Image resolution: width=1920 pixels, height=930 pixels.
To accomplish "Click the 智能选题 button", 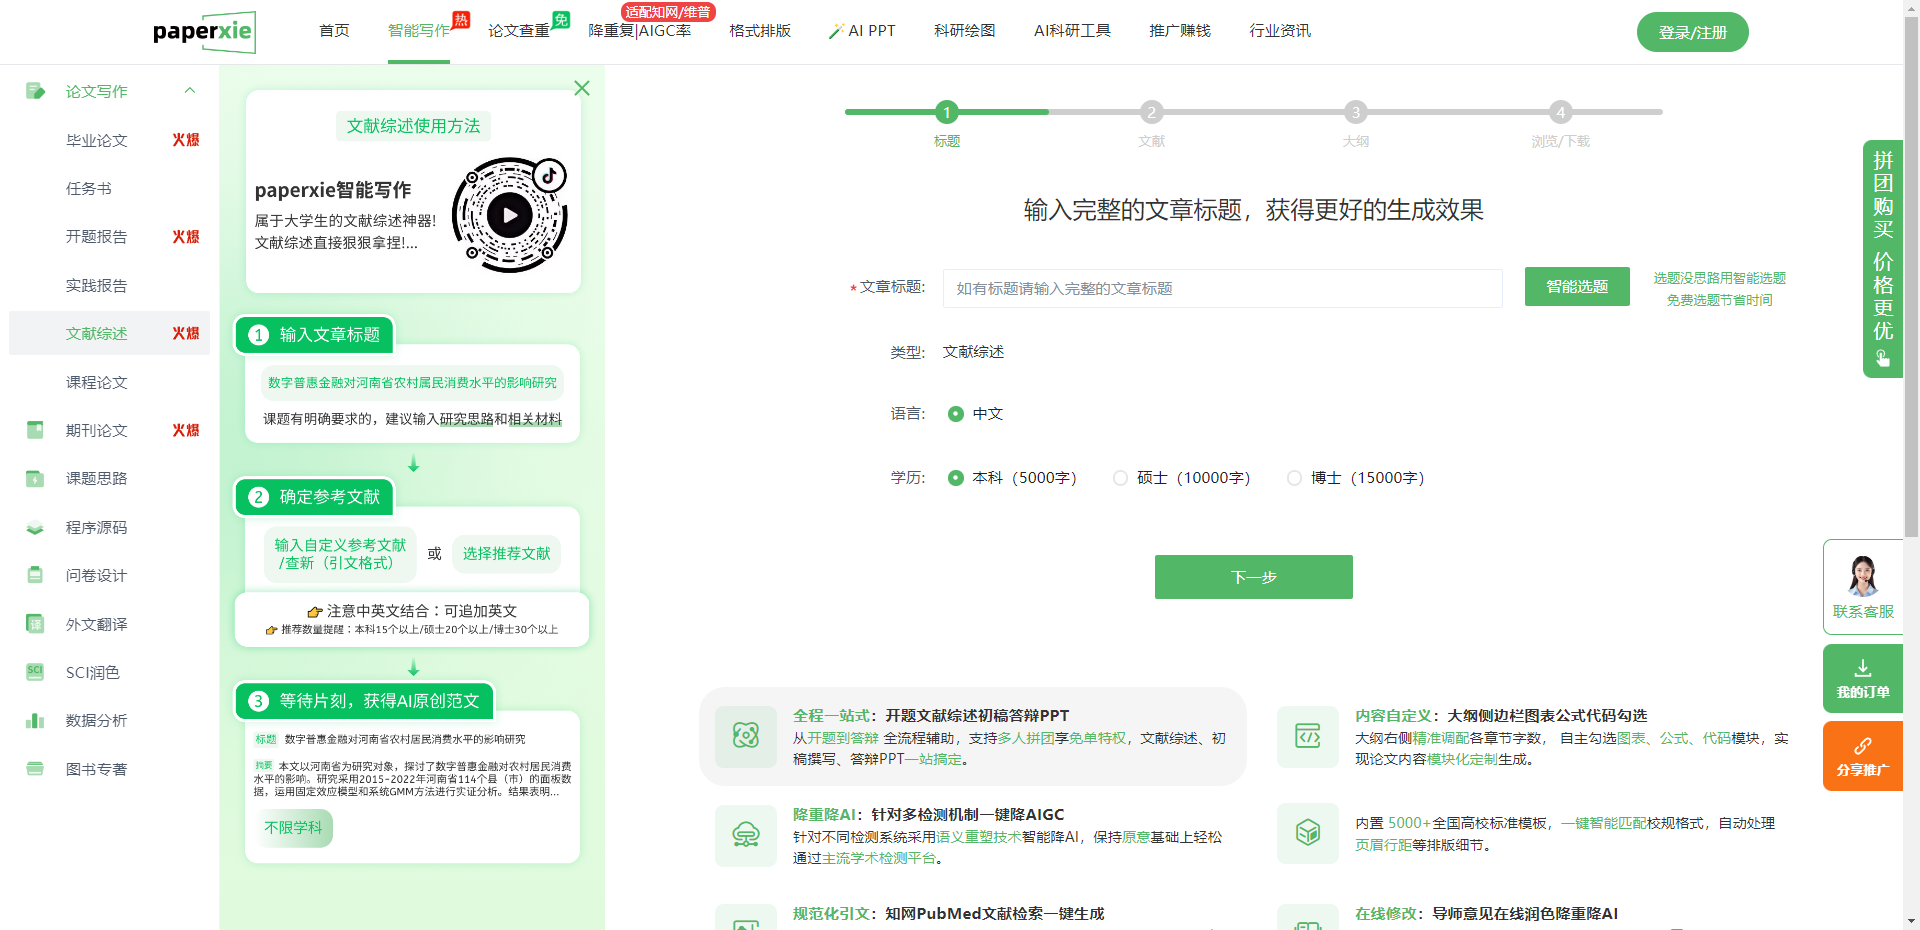I will [x=1577, y=287].
